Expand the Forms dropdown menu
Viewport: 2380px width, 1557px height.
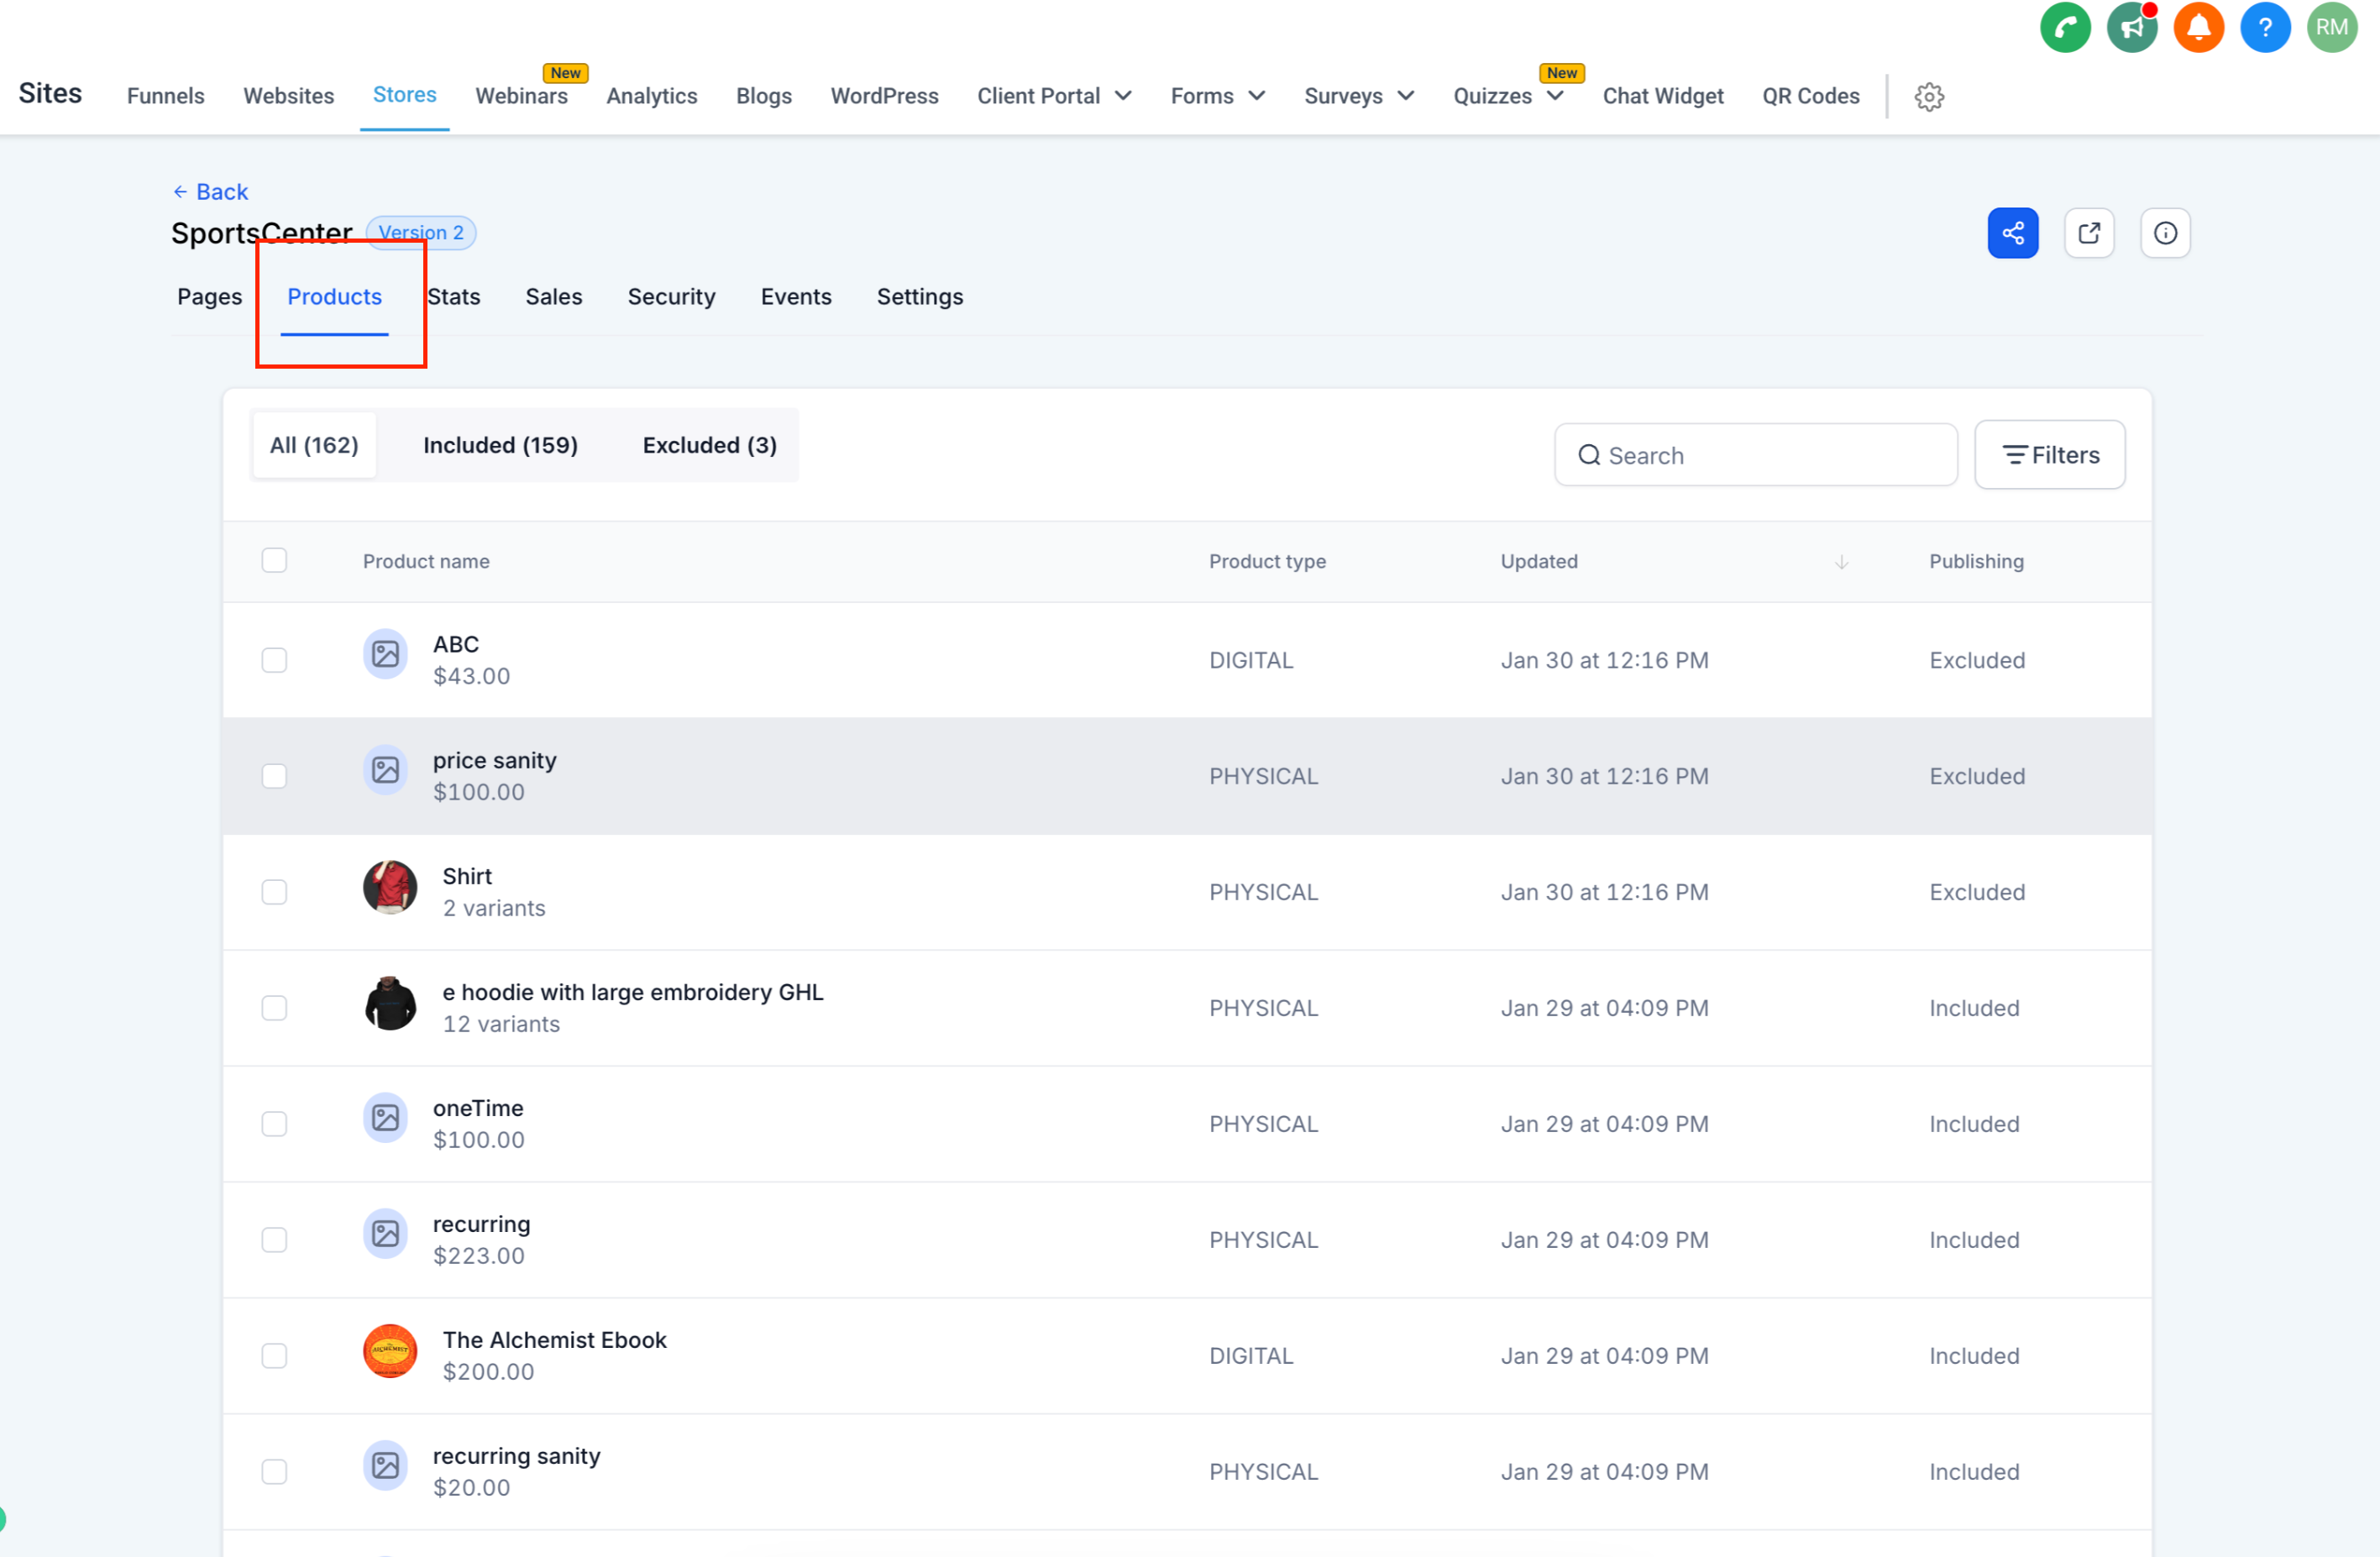point(1217,96)
